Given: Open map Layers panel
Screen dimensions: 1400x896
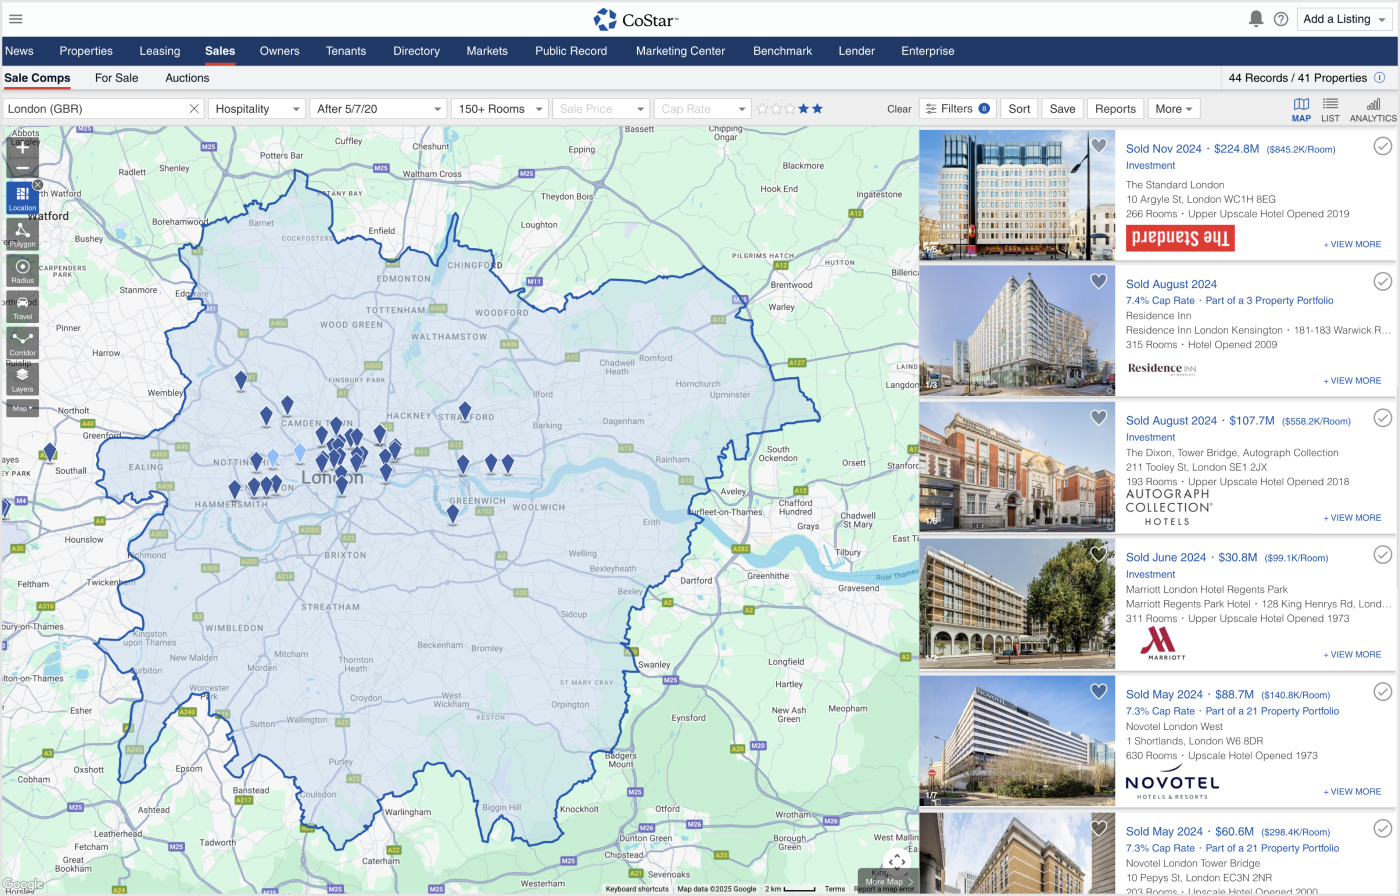Looking at the screenshot, I should (22, 378).
